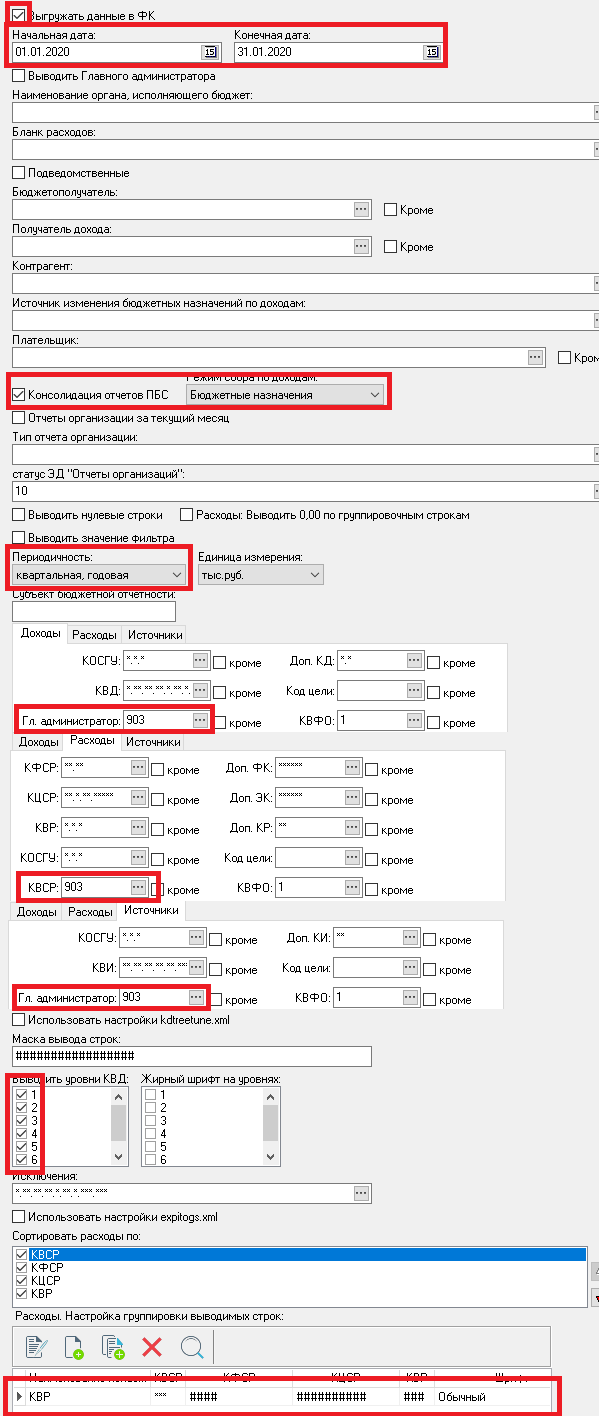Screen dimensions: 600x1416
Task: Open lookup button next to Доп. ФК field
Action: coord(352,768)
